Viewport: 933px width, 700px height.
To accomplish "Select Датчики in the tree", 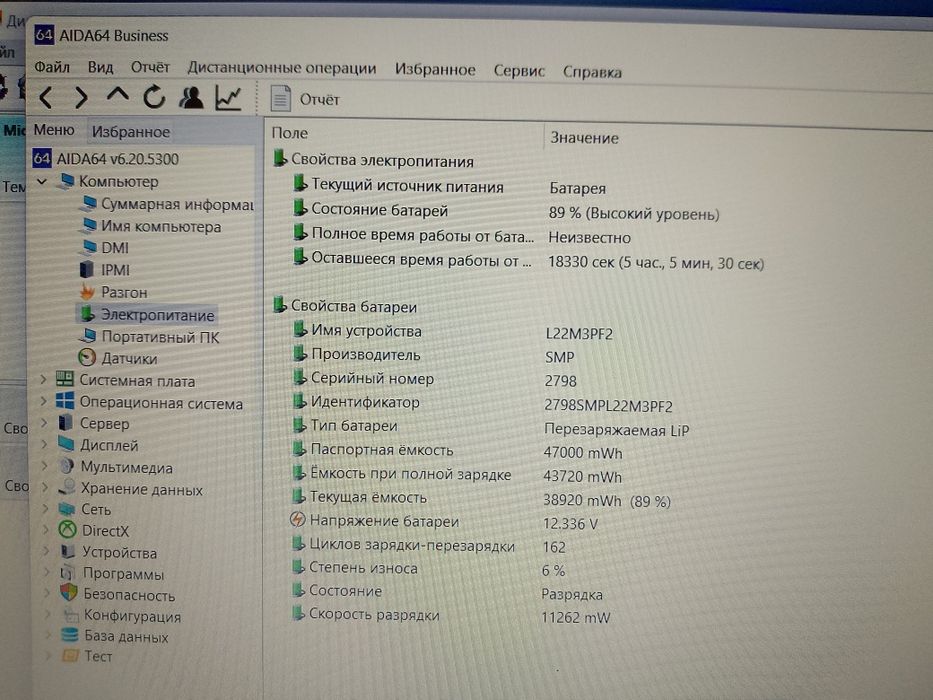I will [118, 358].
